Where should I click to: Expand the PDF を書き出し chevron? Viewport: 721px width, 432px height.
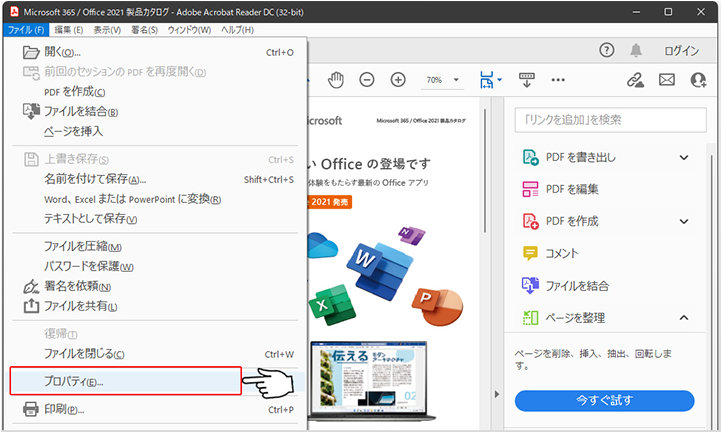684,157
